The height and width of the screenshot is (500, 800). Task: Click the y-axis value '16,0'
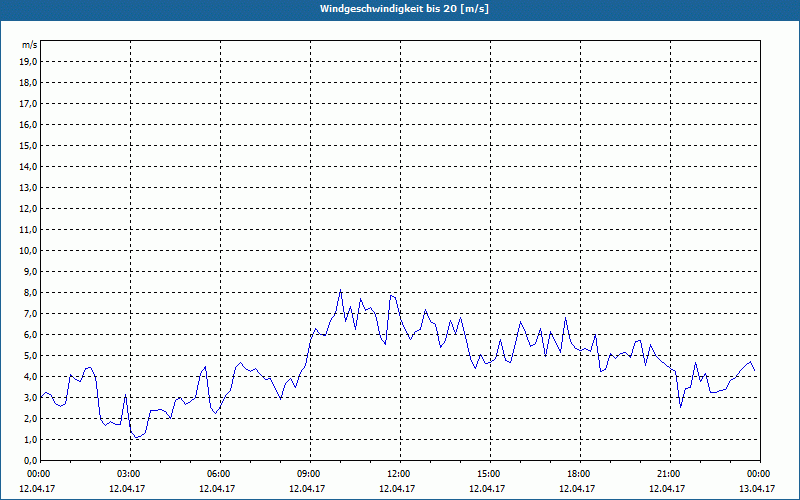coord(29,124)
